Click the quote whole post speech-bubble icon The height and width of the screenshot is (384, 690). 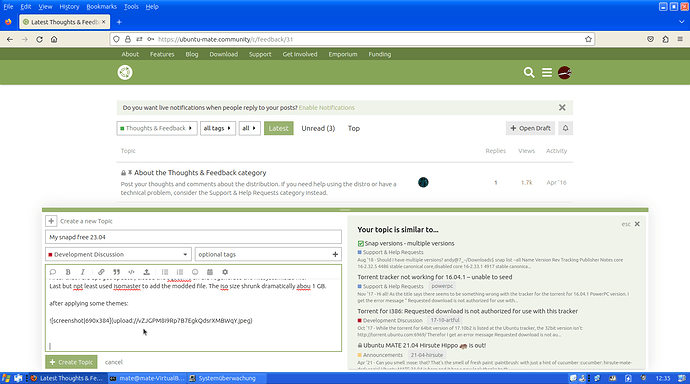point(53,272)
